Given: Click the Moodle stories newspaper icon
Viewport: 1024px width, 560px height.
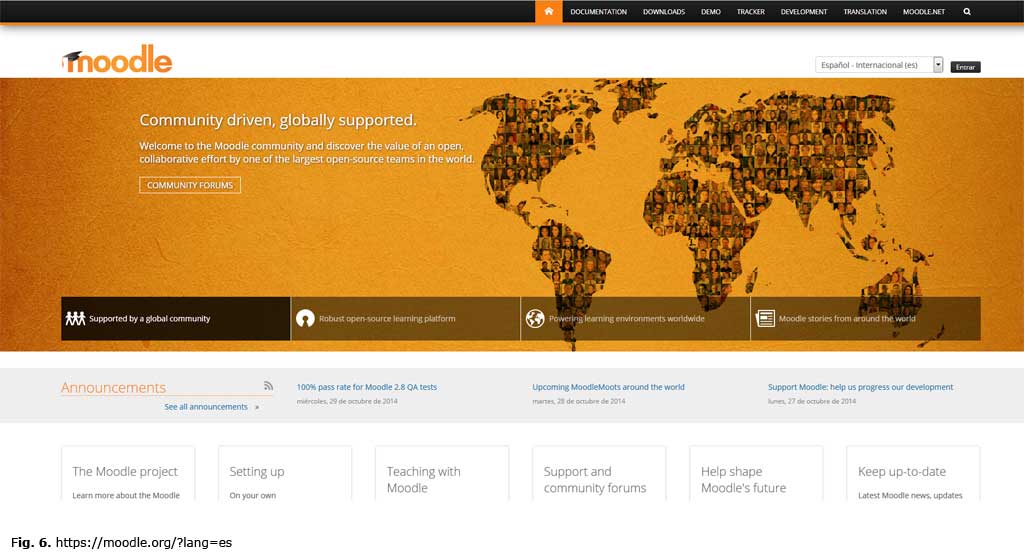Looking at the screenshot, I should coord(765,319).
